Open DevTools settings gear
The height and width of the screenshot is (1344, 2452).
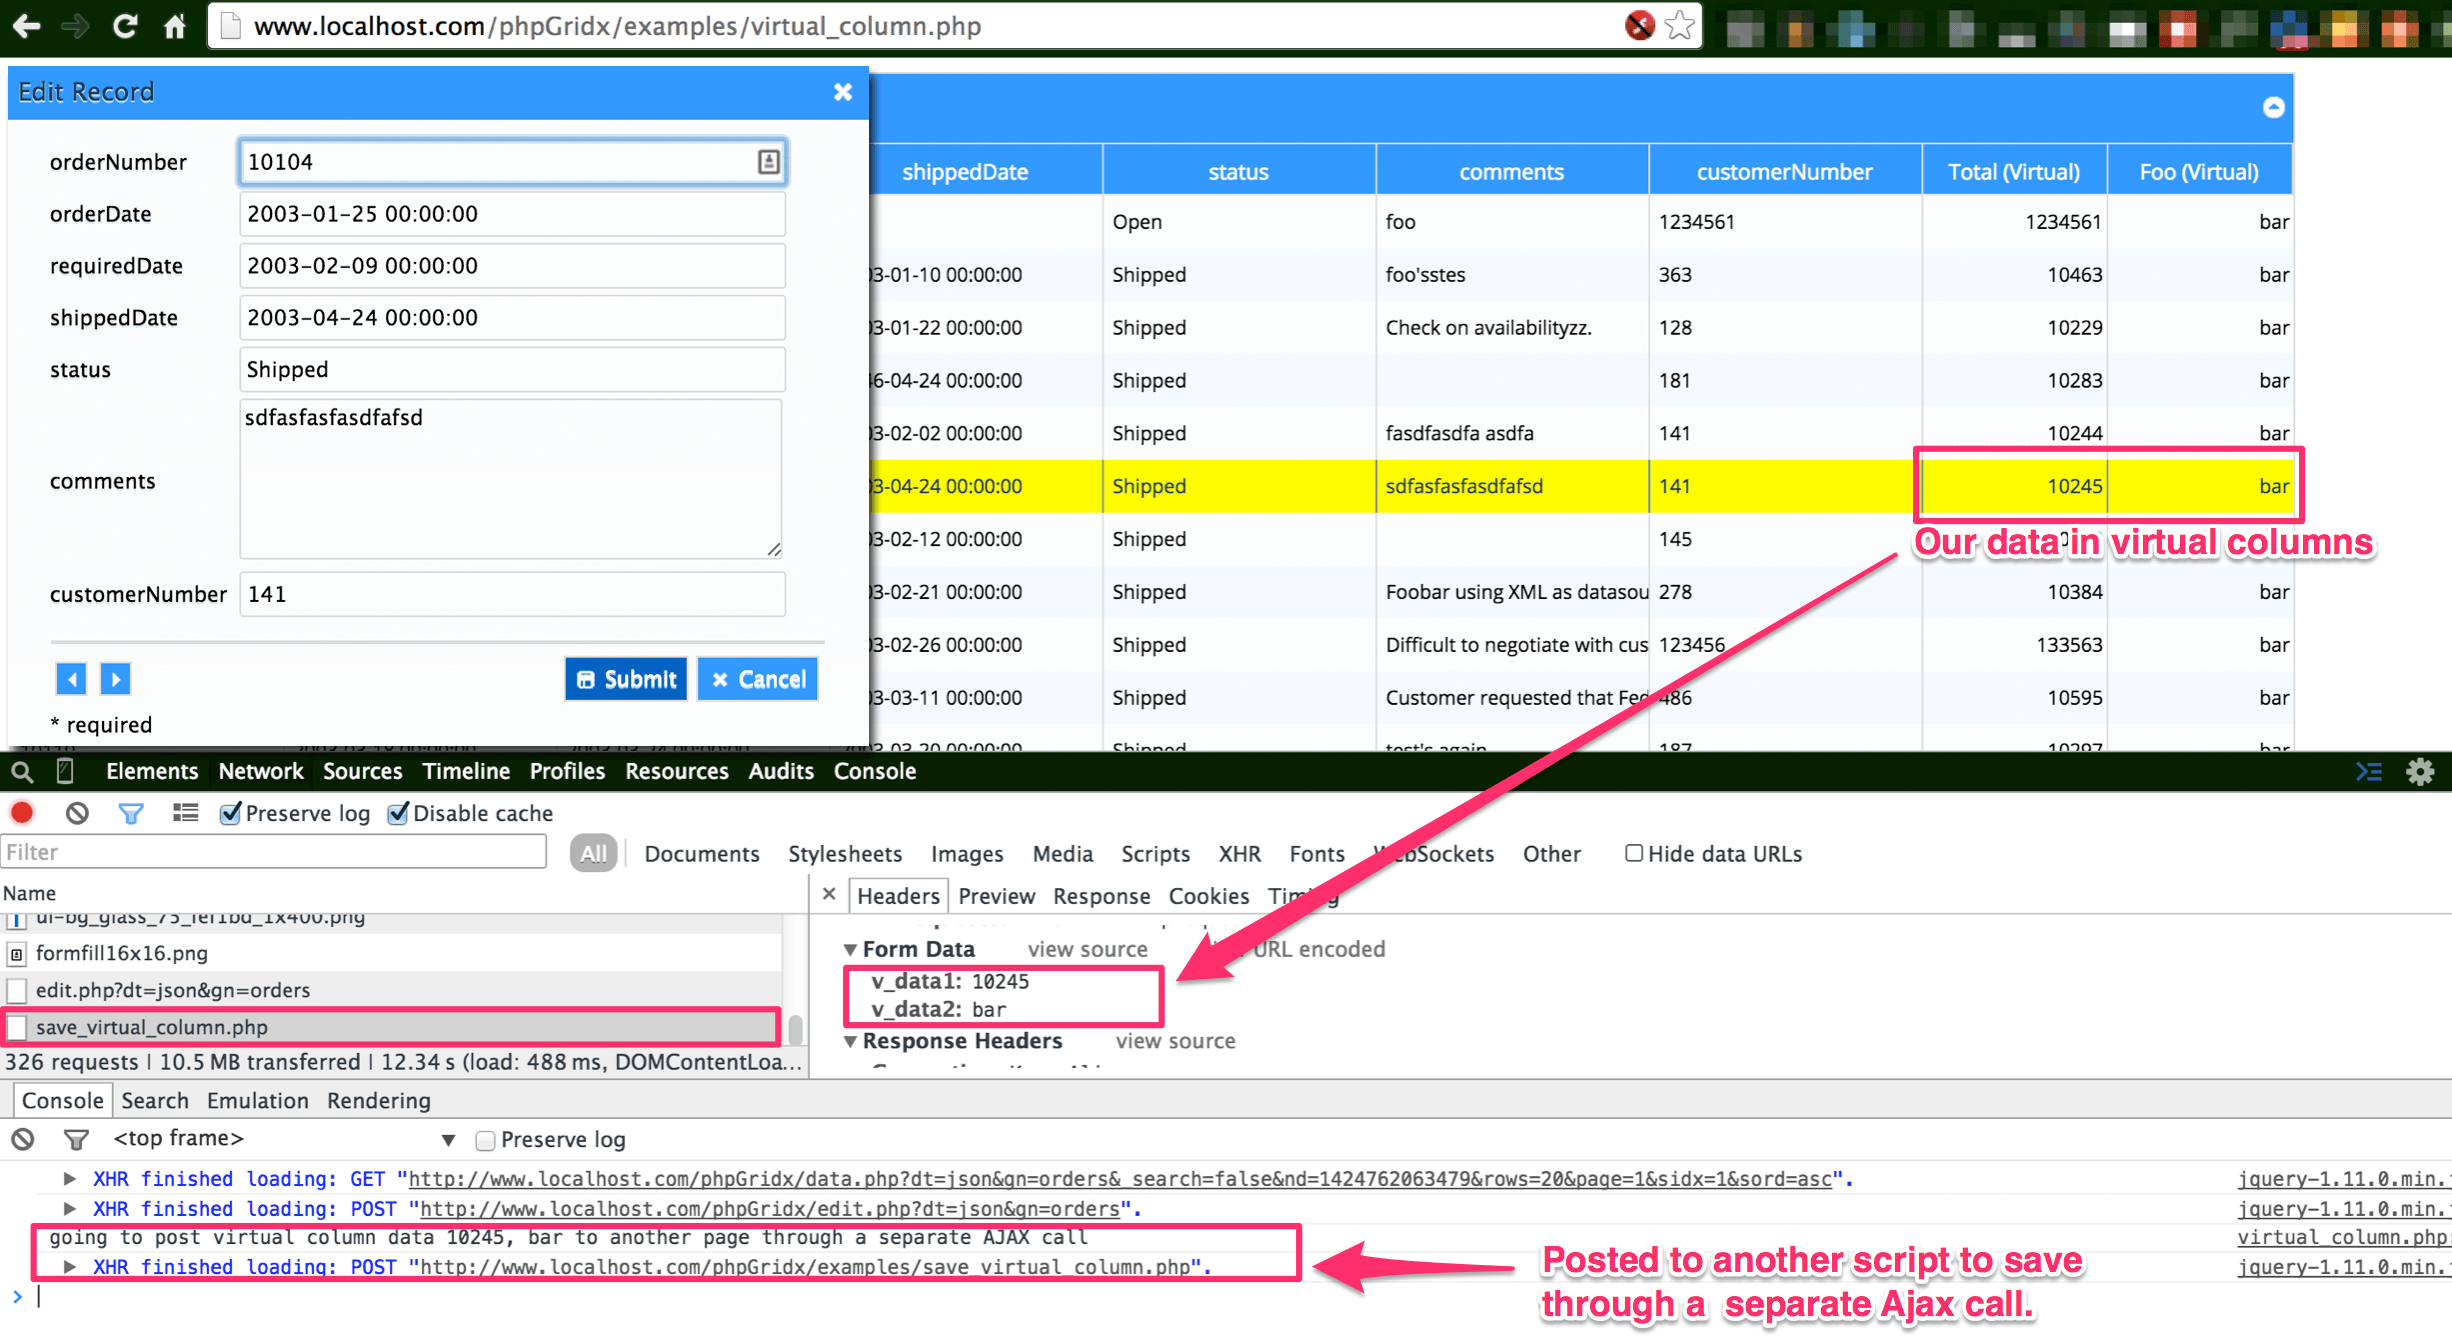[2420, 771]
